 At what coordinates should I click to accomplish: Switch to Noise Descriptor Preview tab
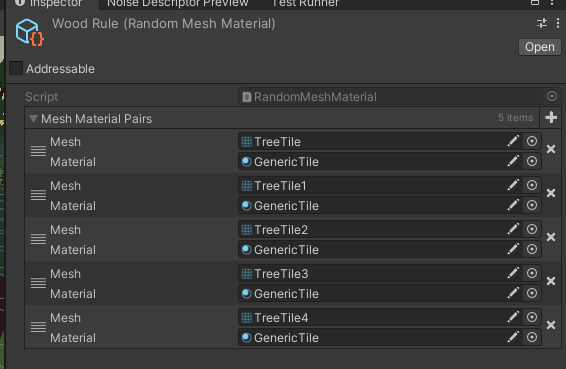click(178, 4)
